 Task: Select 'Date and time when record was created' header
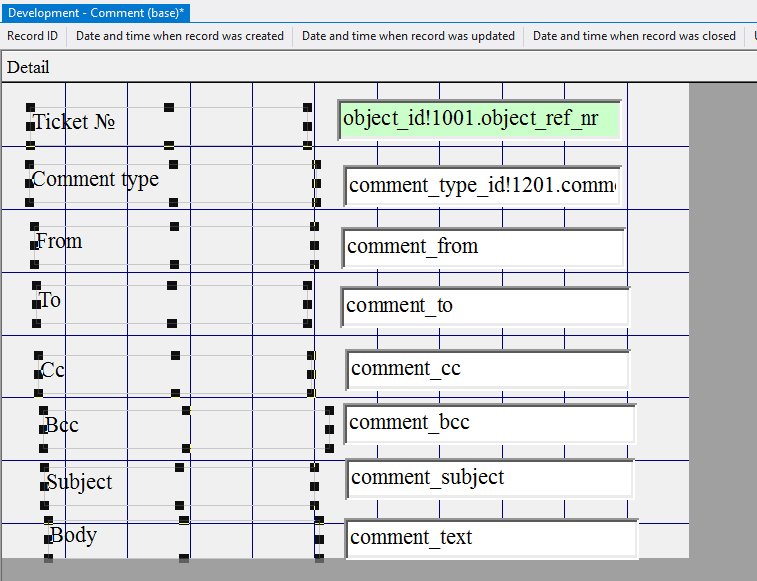(x=180, y=36)
